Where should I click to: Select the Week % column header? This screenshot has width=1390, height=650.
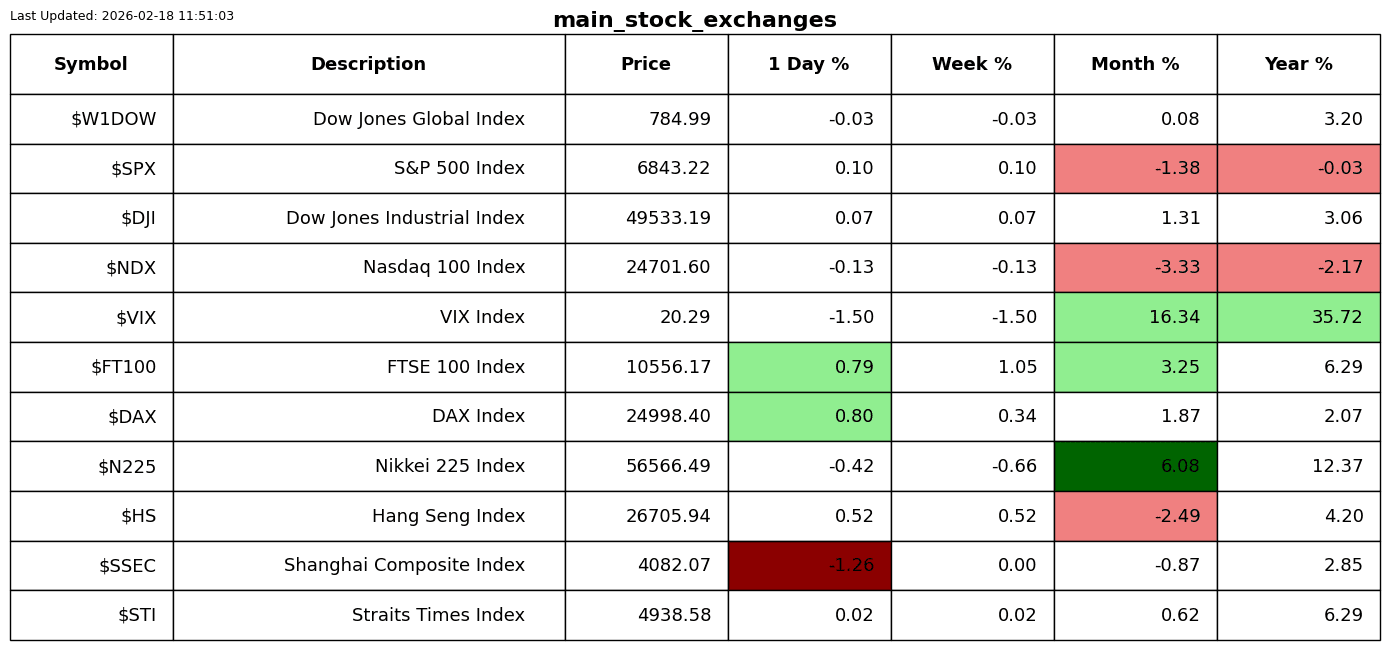pyautogui.click(x=972, y=64)
